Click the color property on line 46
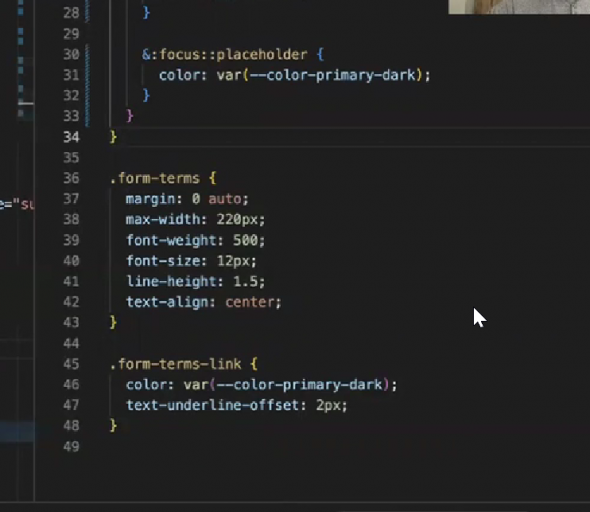 [x=146, y=385]
